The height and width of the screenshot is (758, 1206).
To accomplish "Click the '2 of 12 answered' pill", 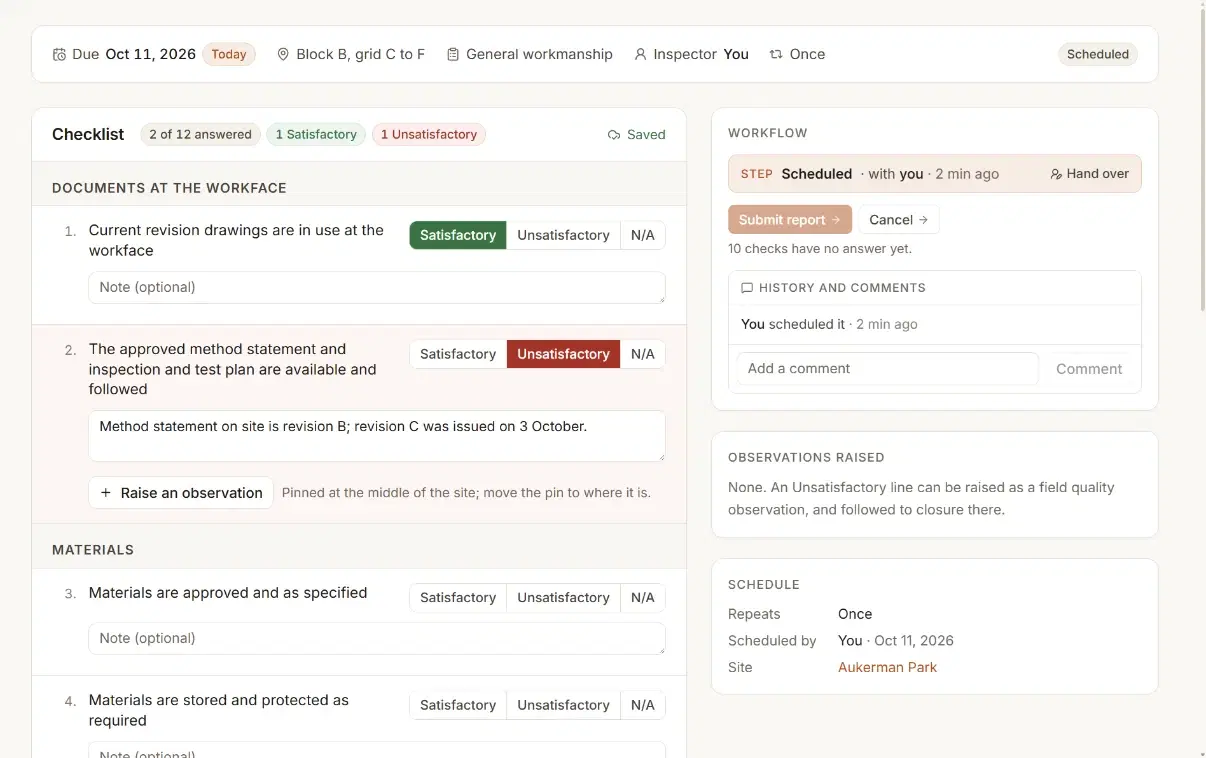I will (200, 134).
